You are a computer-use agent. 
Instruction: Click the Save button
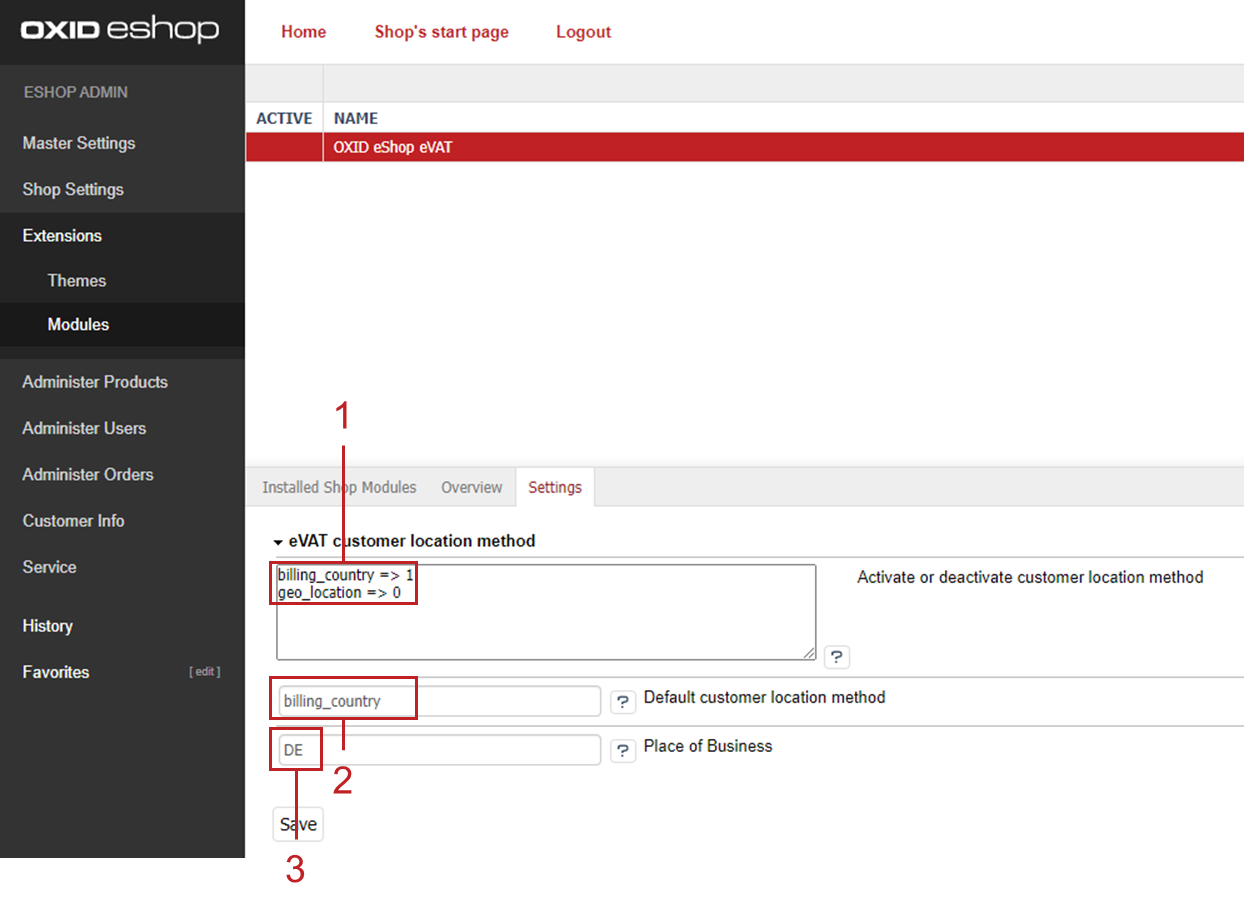[298, 824]
